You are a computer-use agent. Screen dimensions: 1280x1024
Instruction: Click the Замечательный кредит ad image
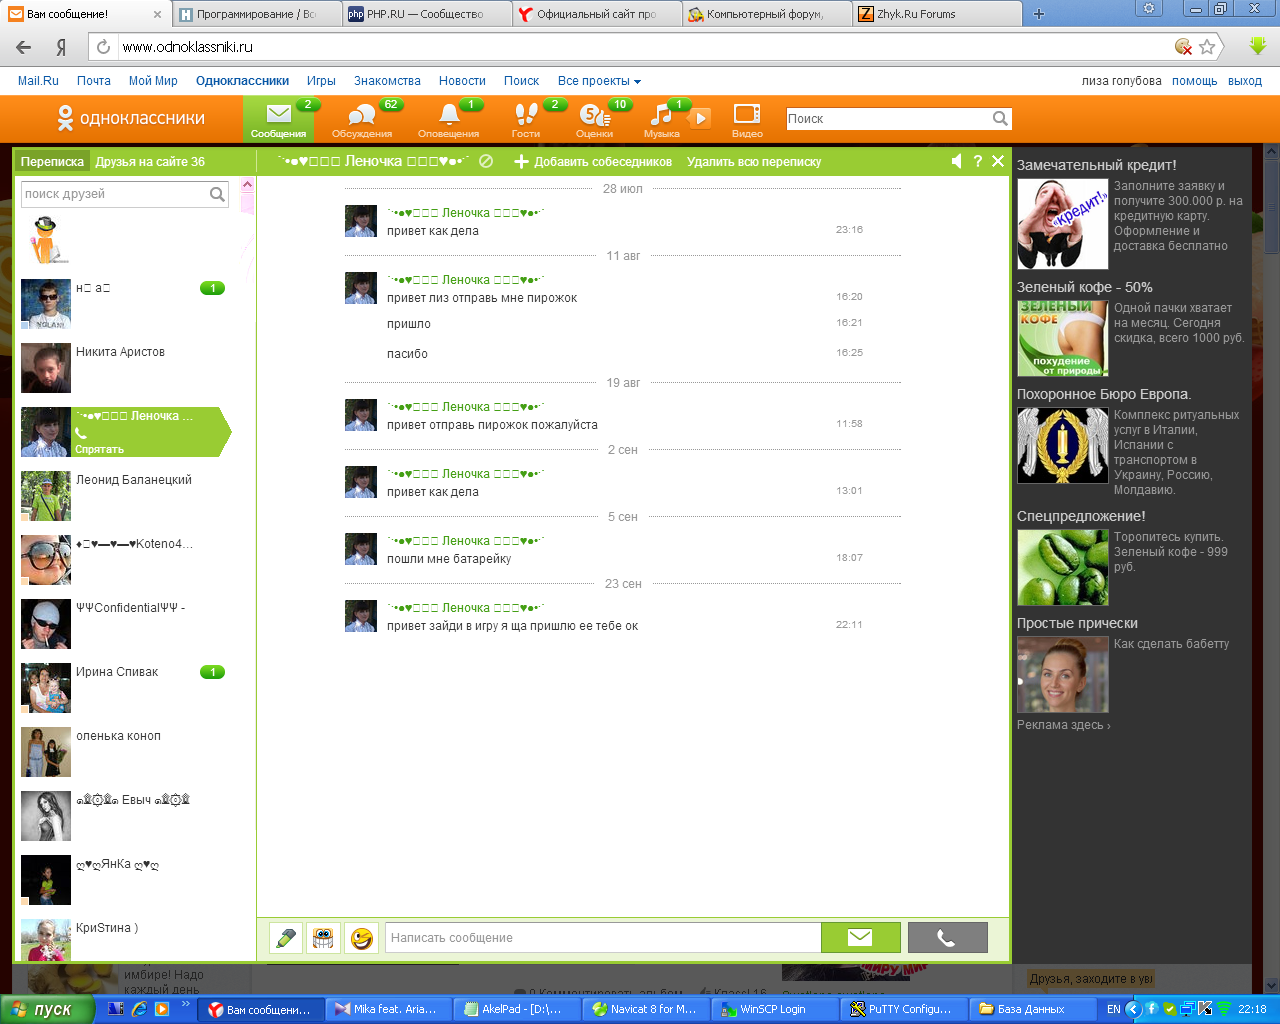coord(1063,224)
